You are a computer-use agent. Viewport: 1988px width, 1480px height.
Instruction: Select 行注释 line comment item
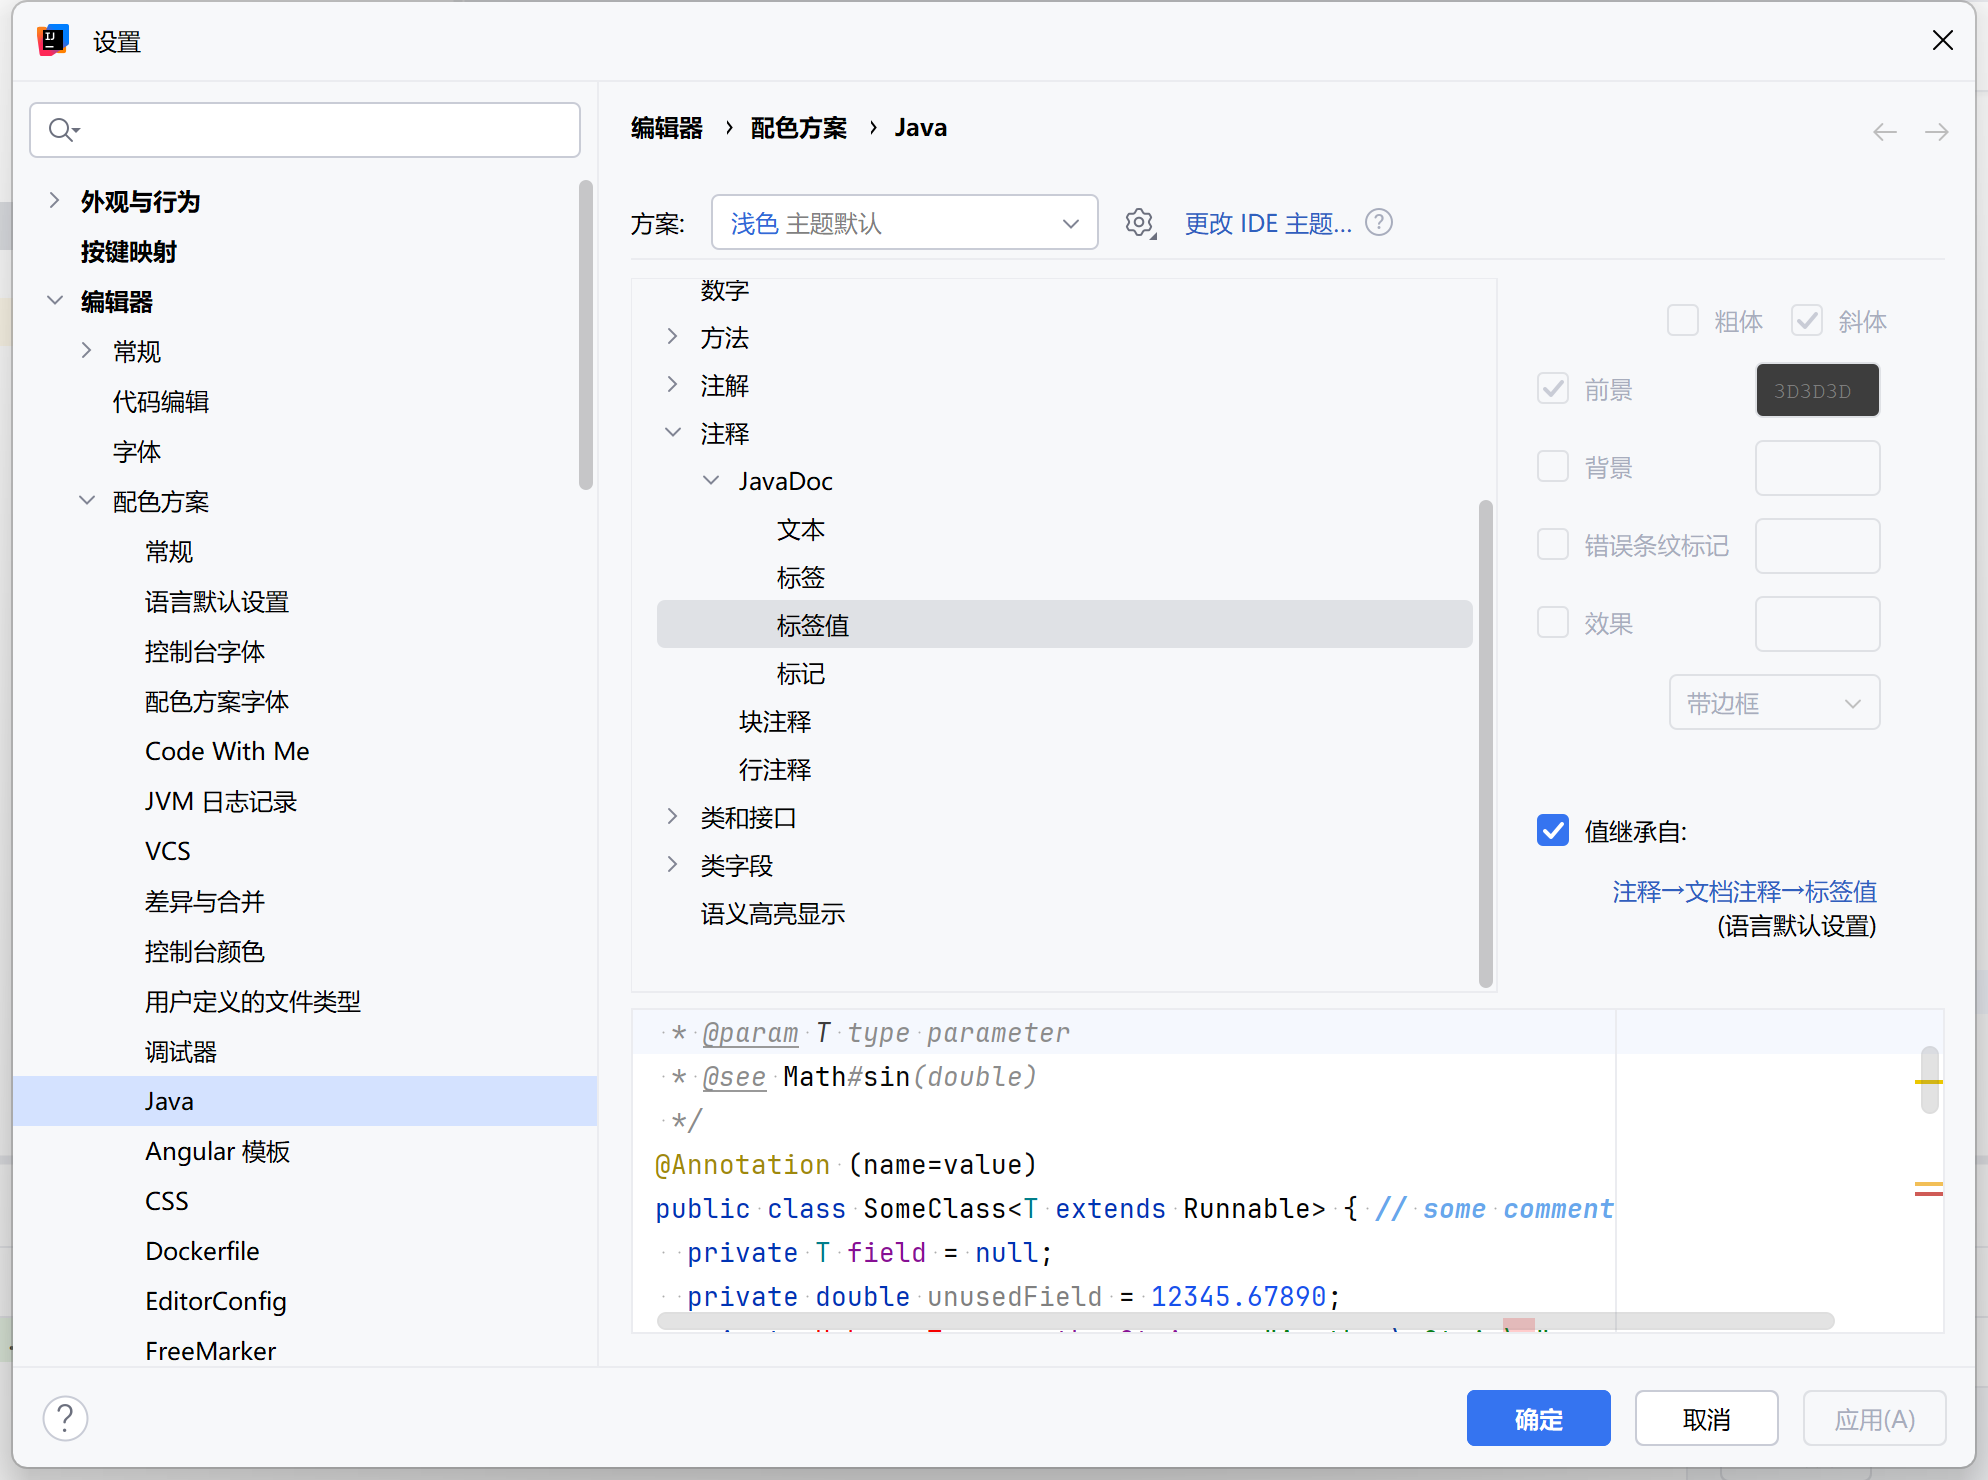(775, 770)
